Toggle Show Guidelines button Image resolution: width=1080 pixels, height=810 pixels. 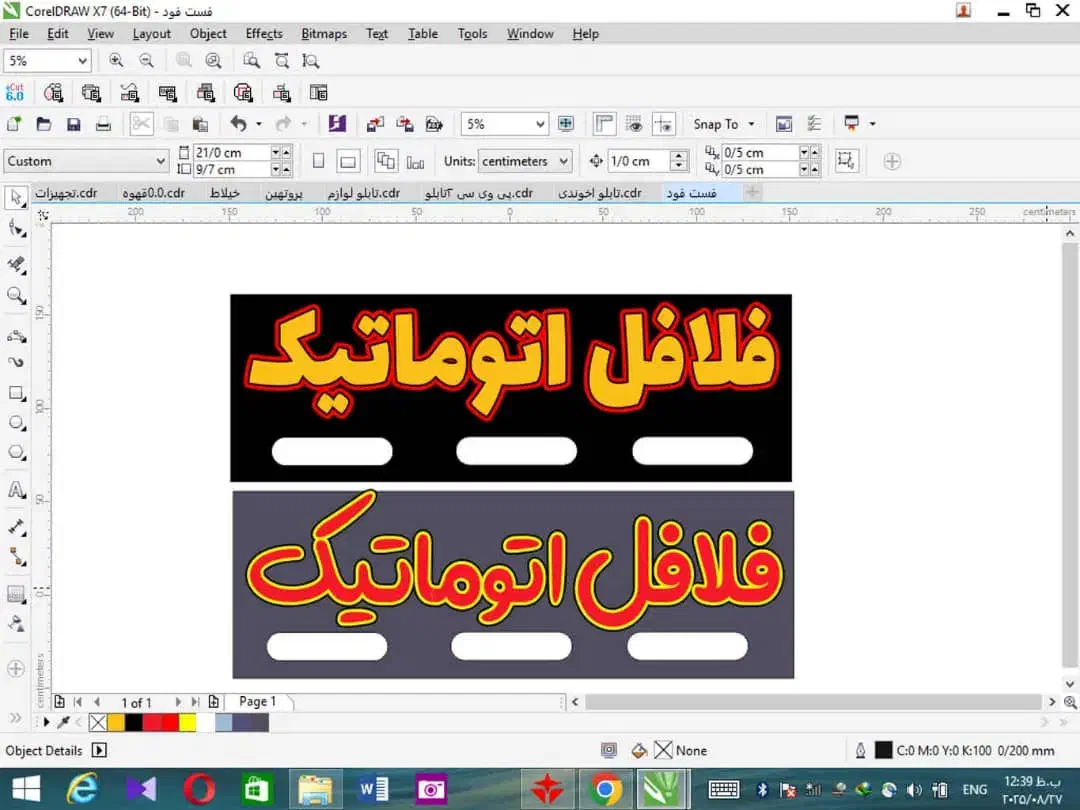[663, 124]
